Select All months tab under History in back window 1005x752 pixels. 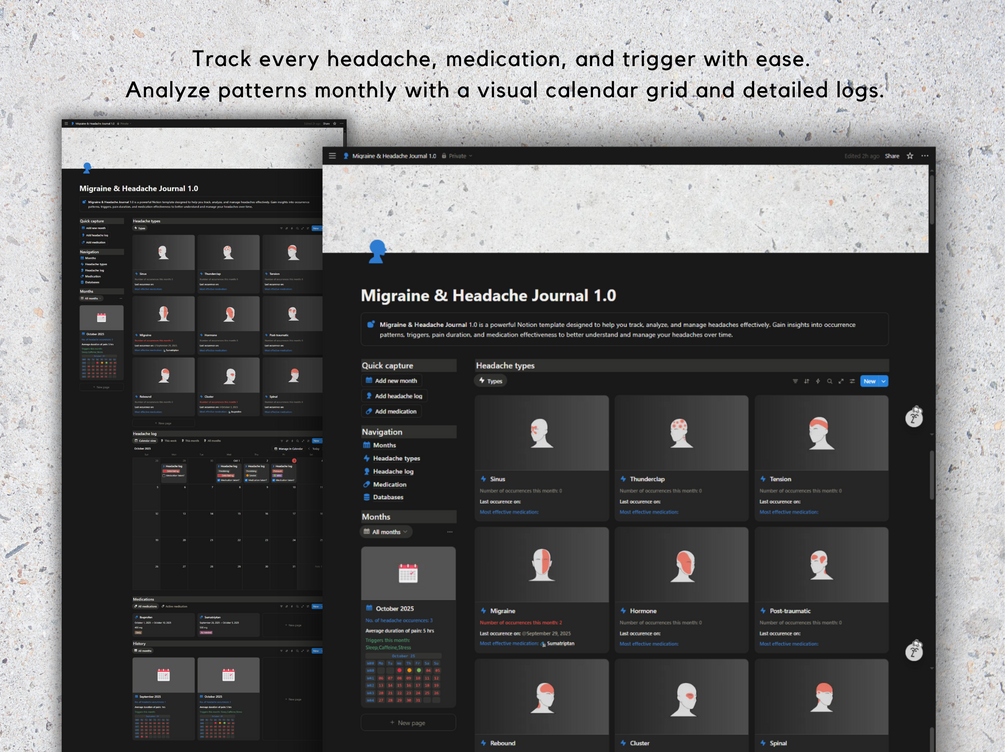[x=143, y=651]
